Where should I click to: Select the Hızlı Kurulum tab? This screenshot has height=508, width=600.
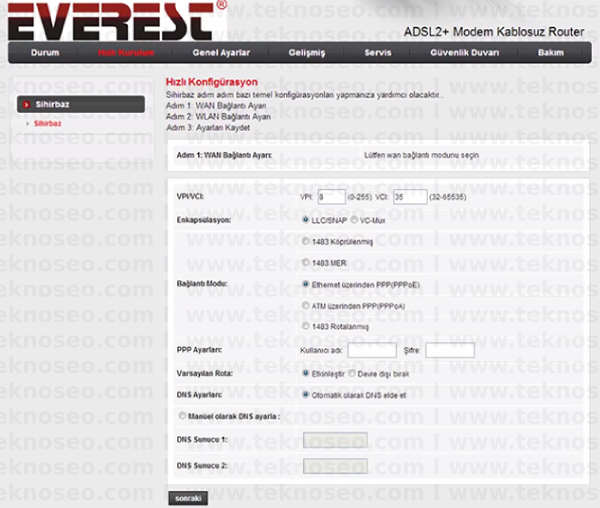pyautogui.click(x=126, y=53)
